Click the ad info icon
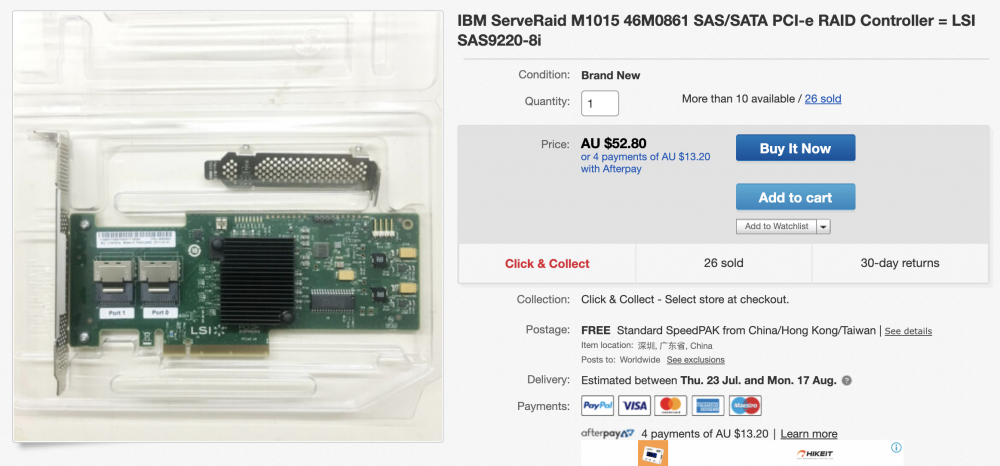1000x466 pixels. 896,448
